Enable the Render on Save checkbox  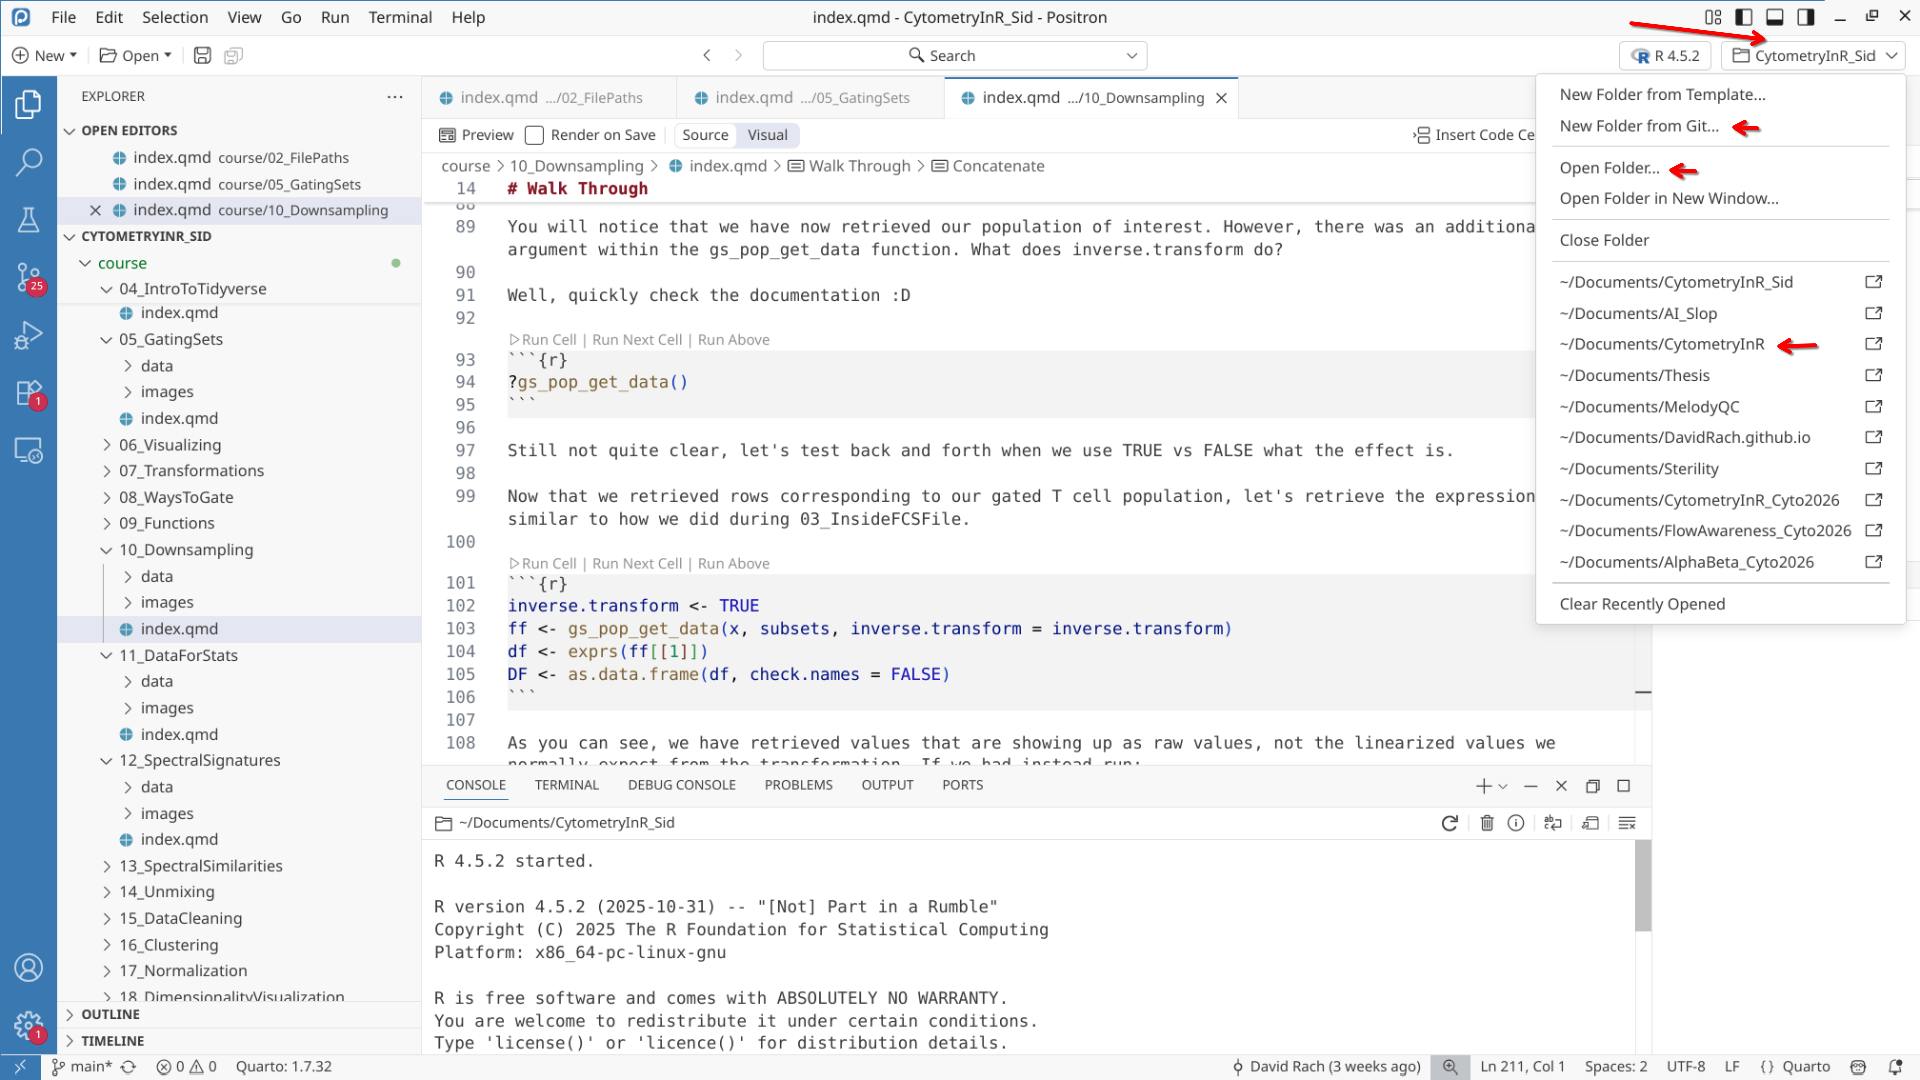(535, 135)
